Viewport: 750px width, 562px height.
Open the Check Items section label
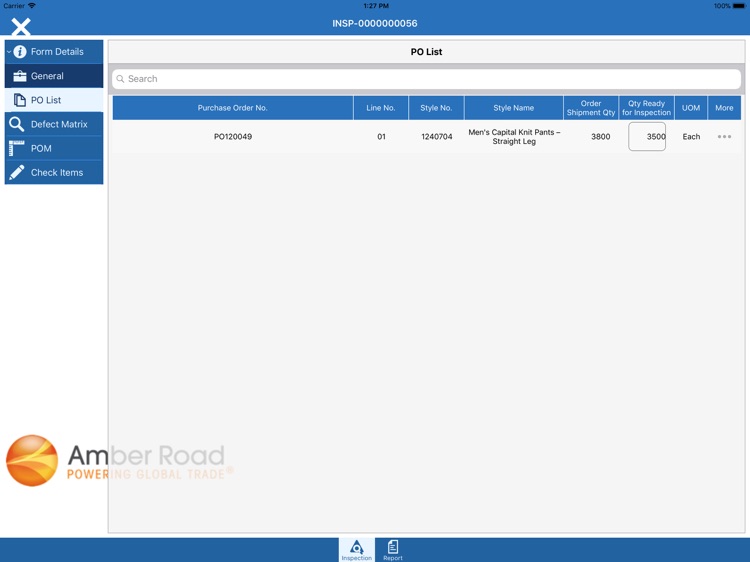(57, 172)
